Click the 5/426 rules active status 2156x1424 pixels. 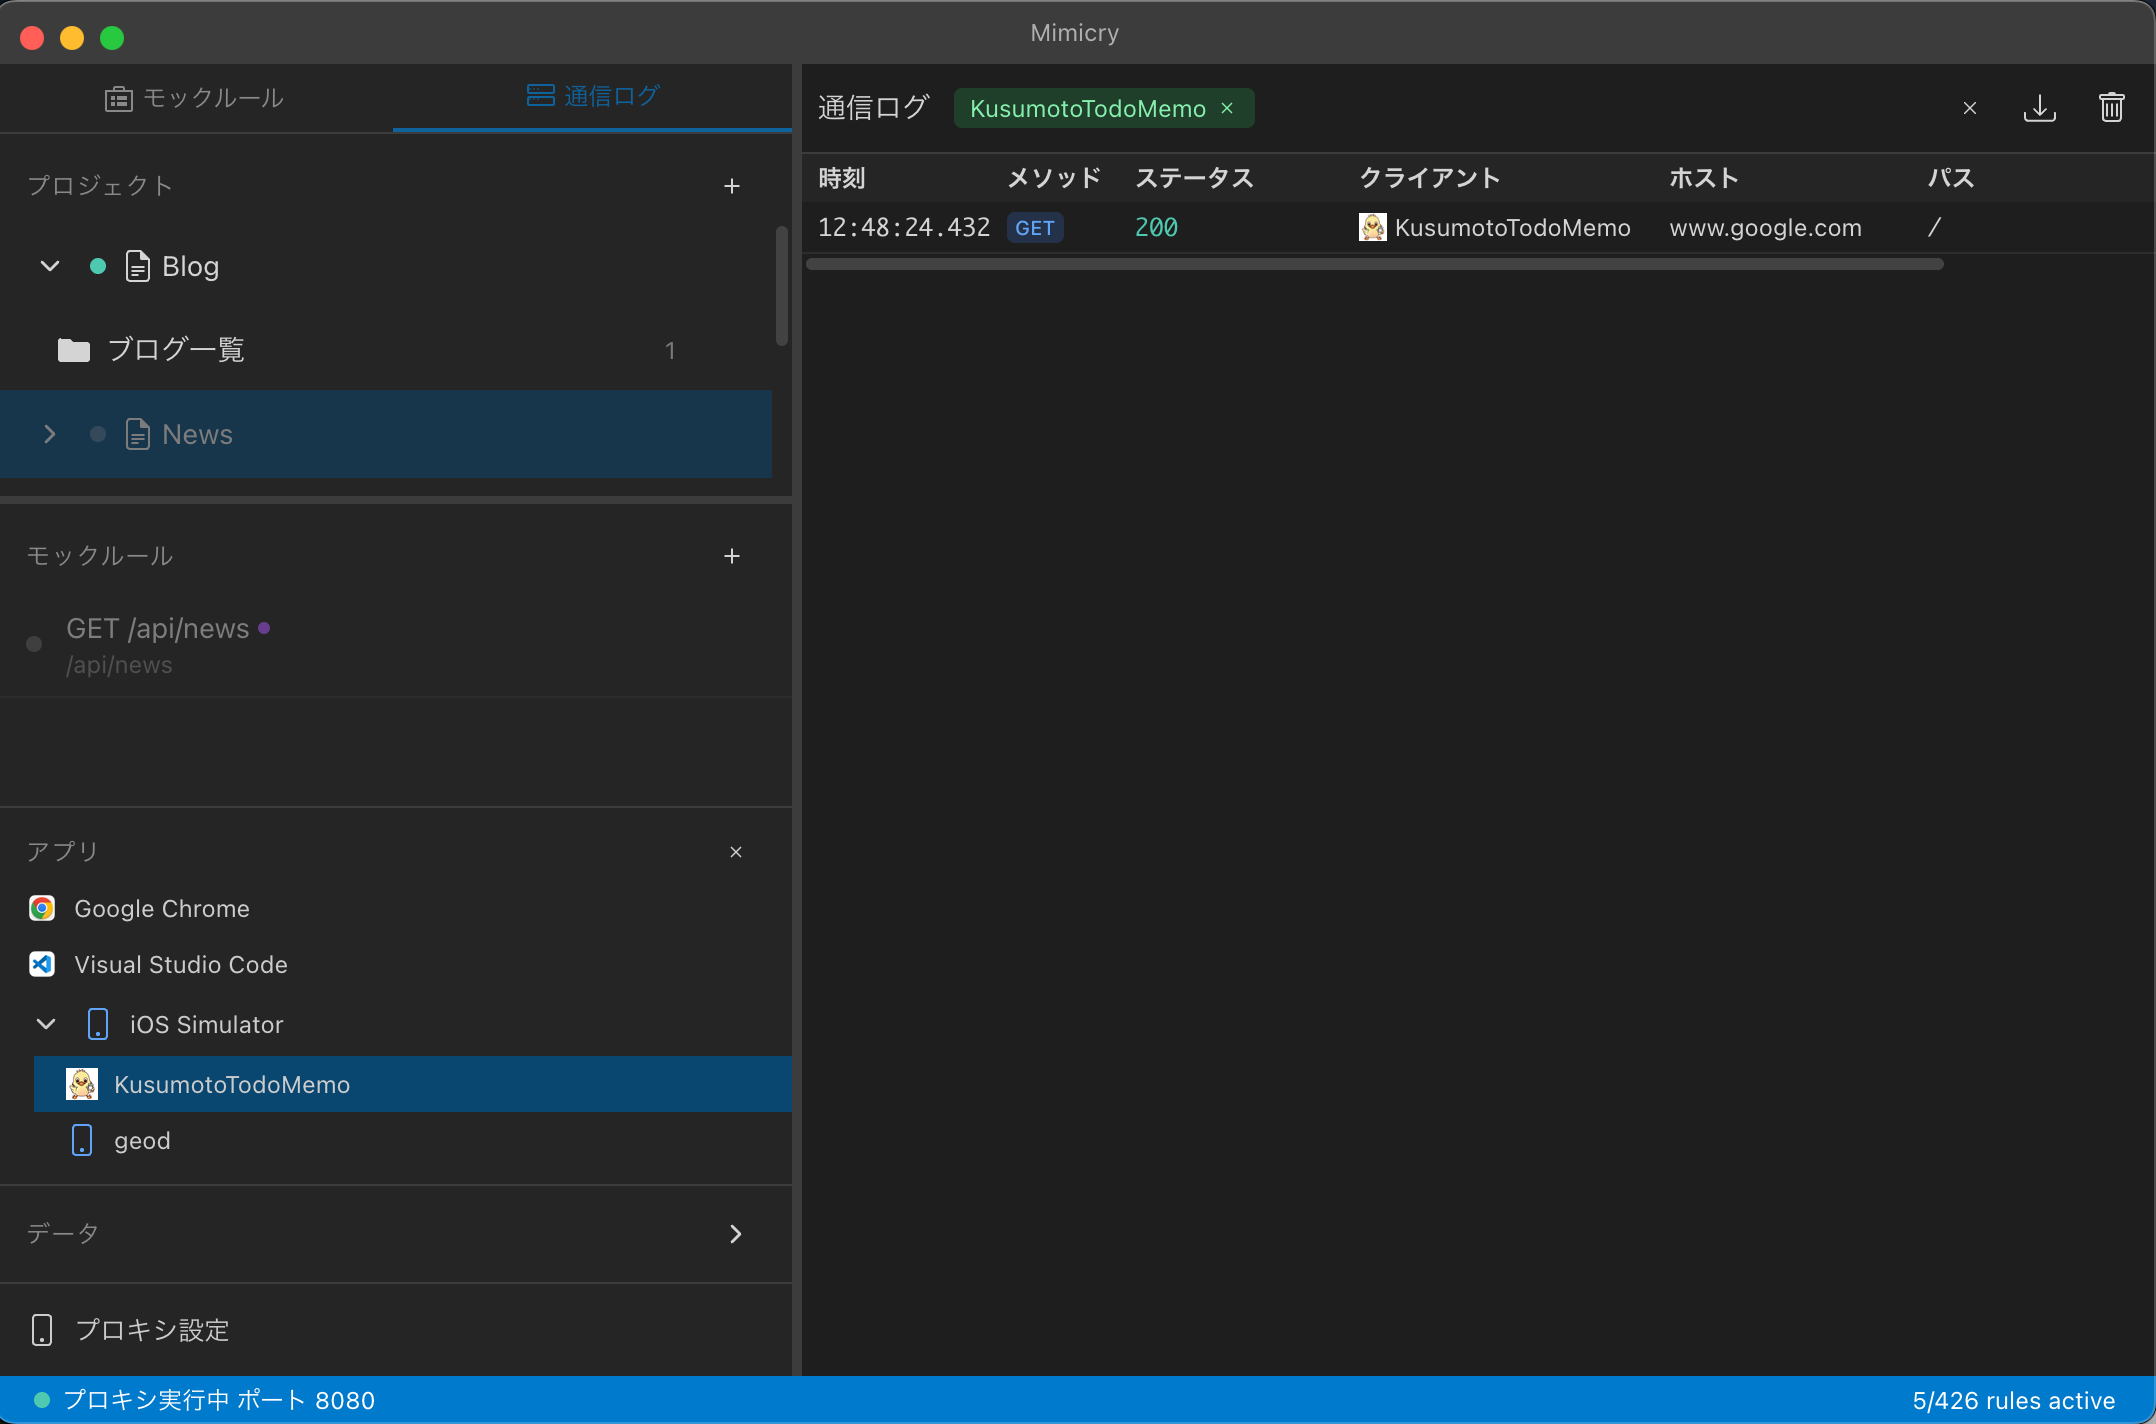(x=2014, y=1400)
